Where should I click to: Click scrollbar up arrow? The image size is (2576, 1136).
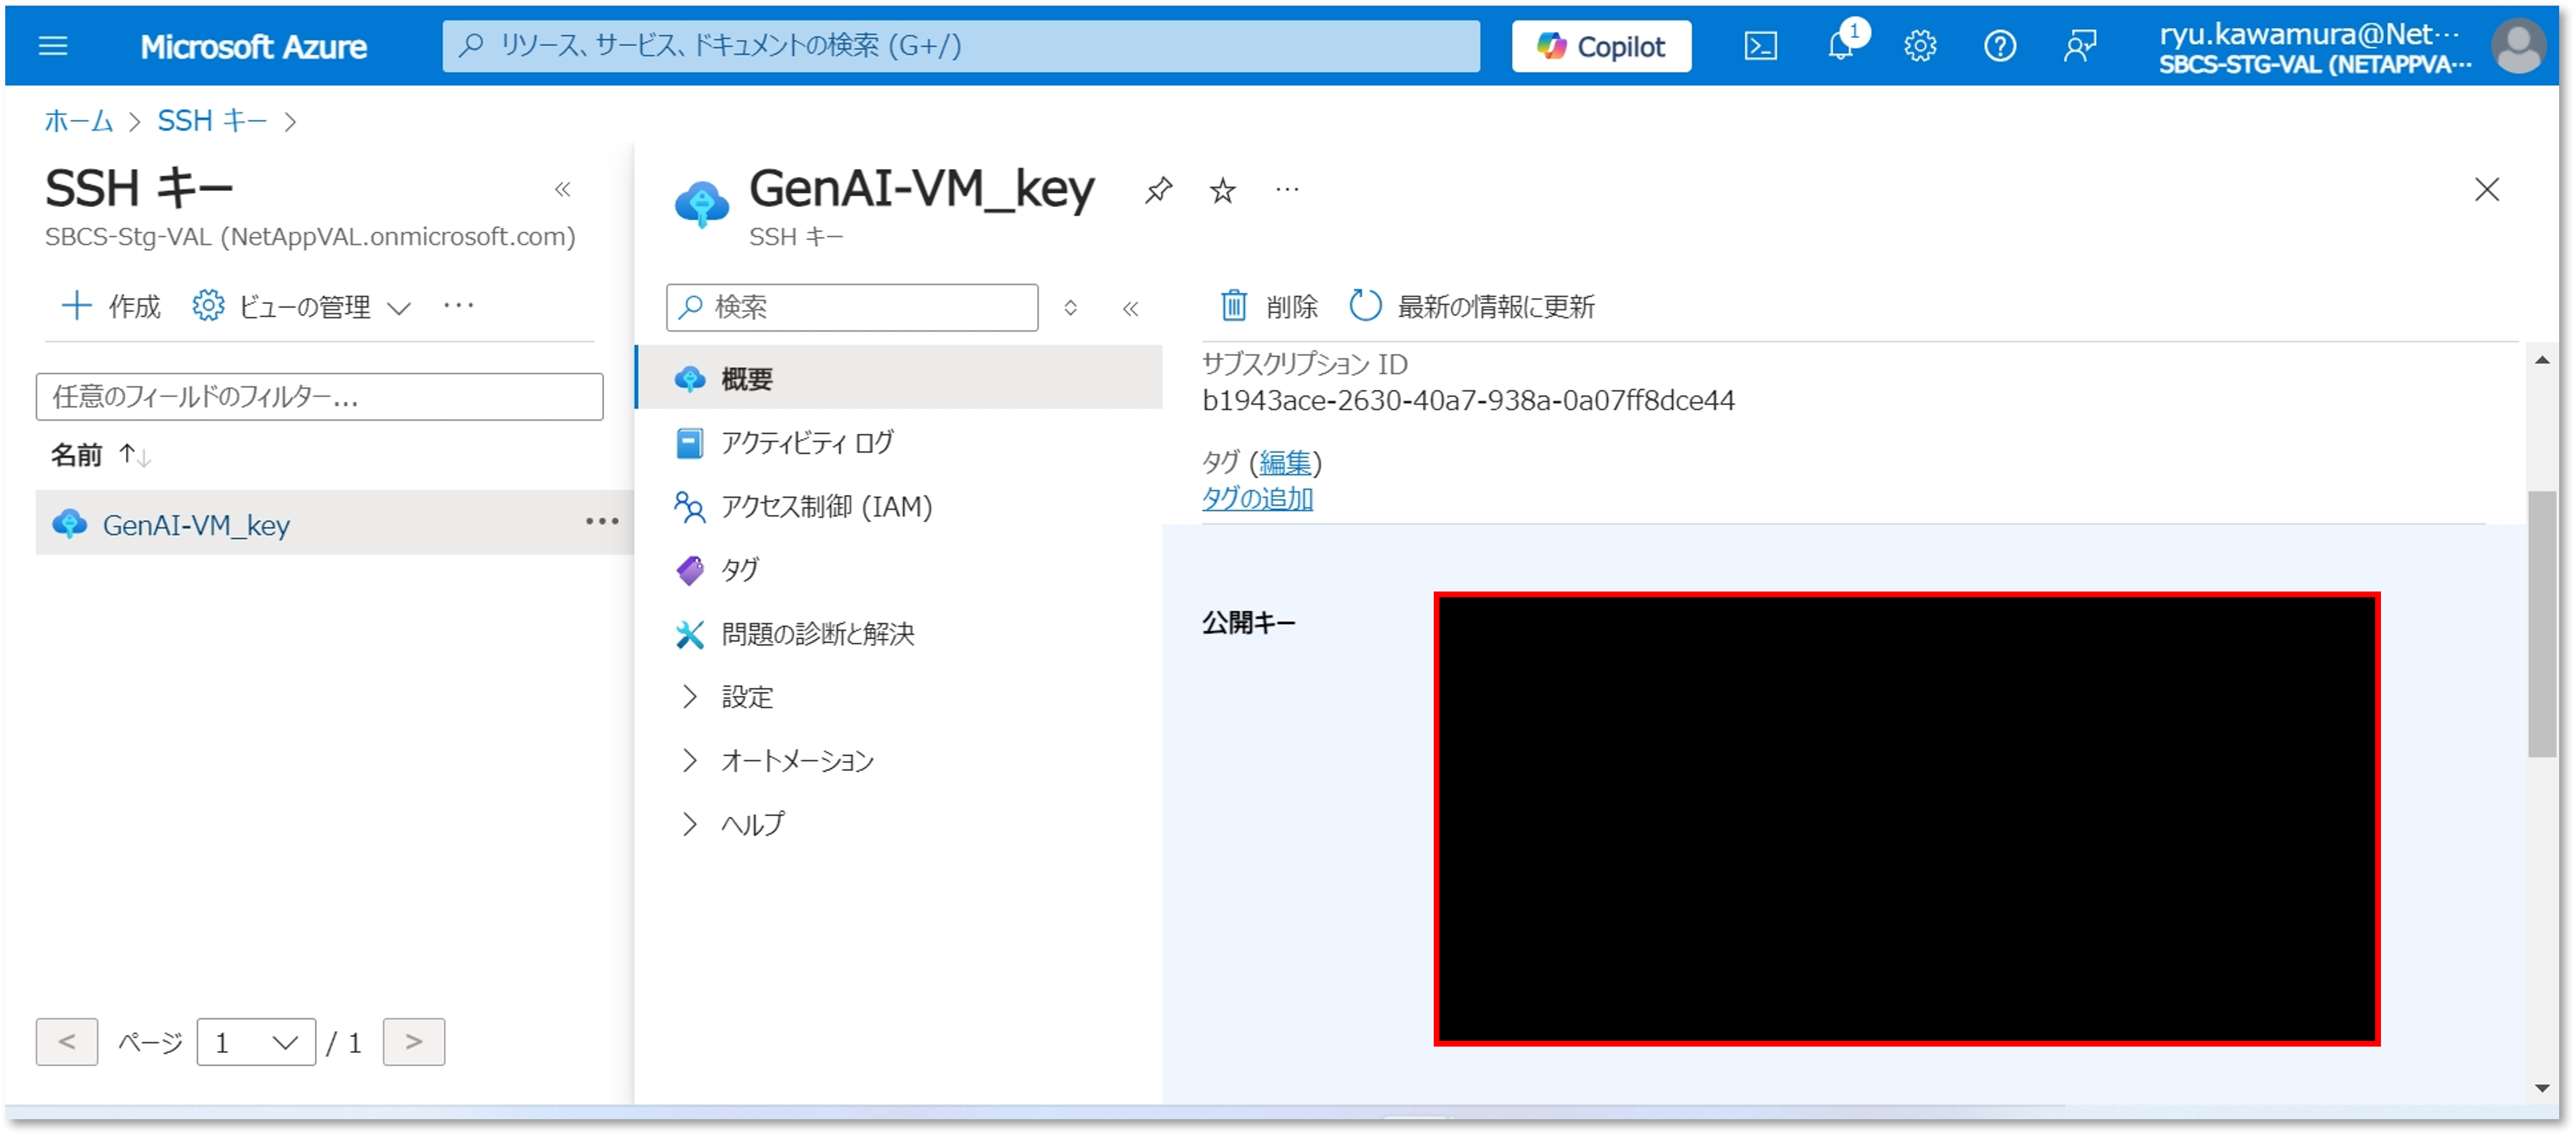click(2542, 360)
